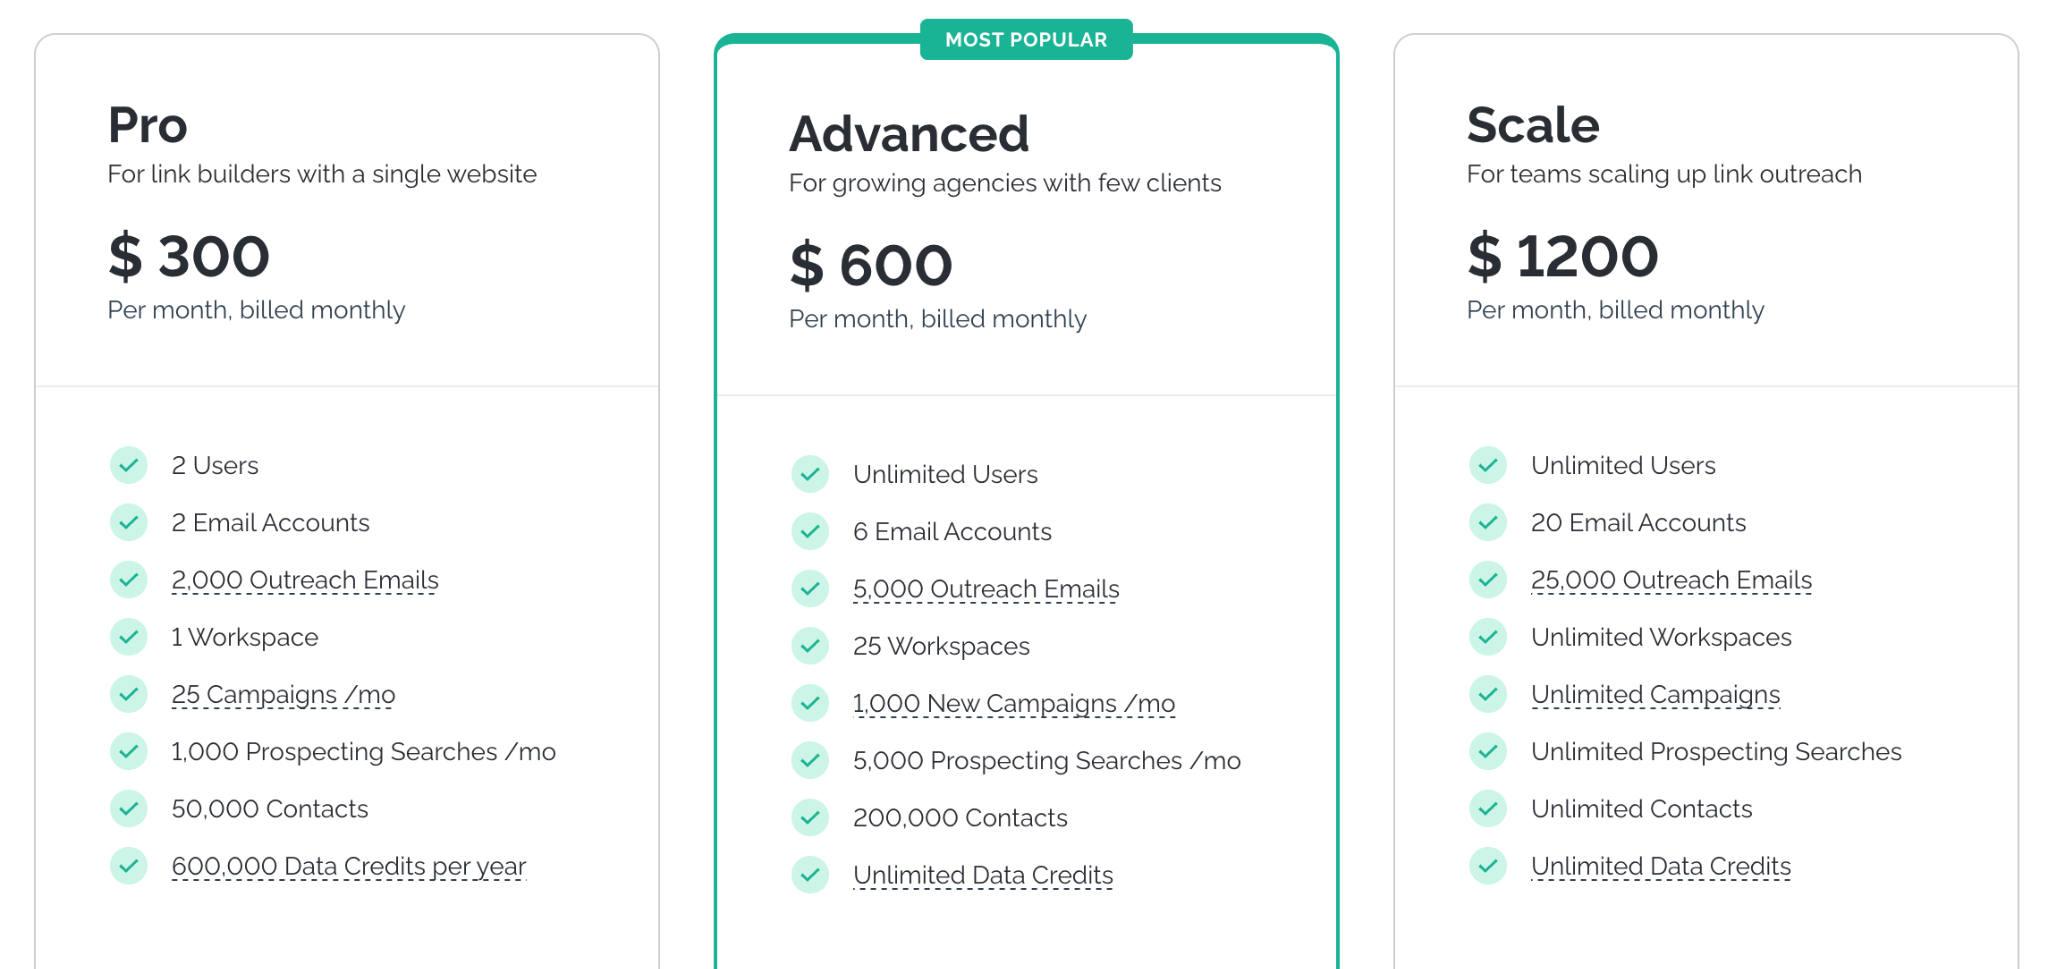
Task: Click Scale plan's Unlimited Data Credits text
Action: coord(1661,866)
